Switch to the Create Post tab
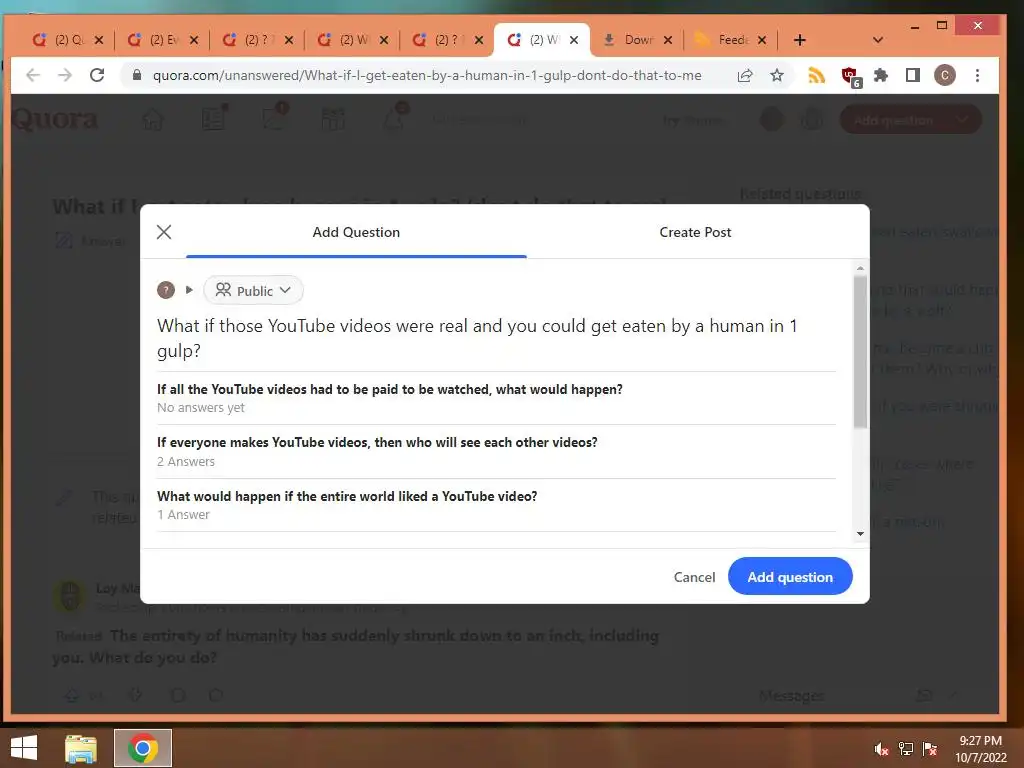Screen dimensions: 1024x768 [695, 232]
